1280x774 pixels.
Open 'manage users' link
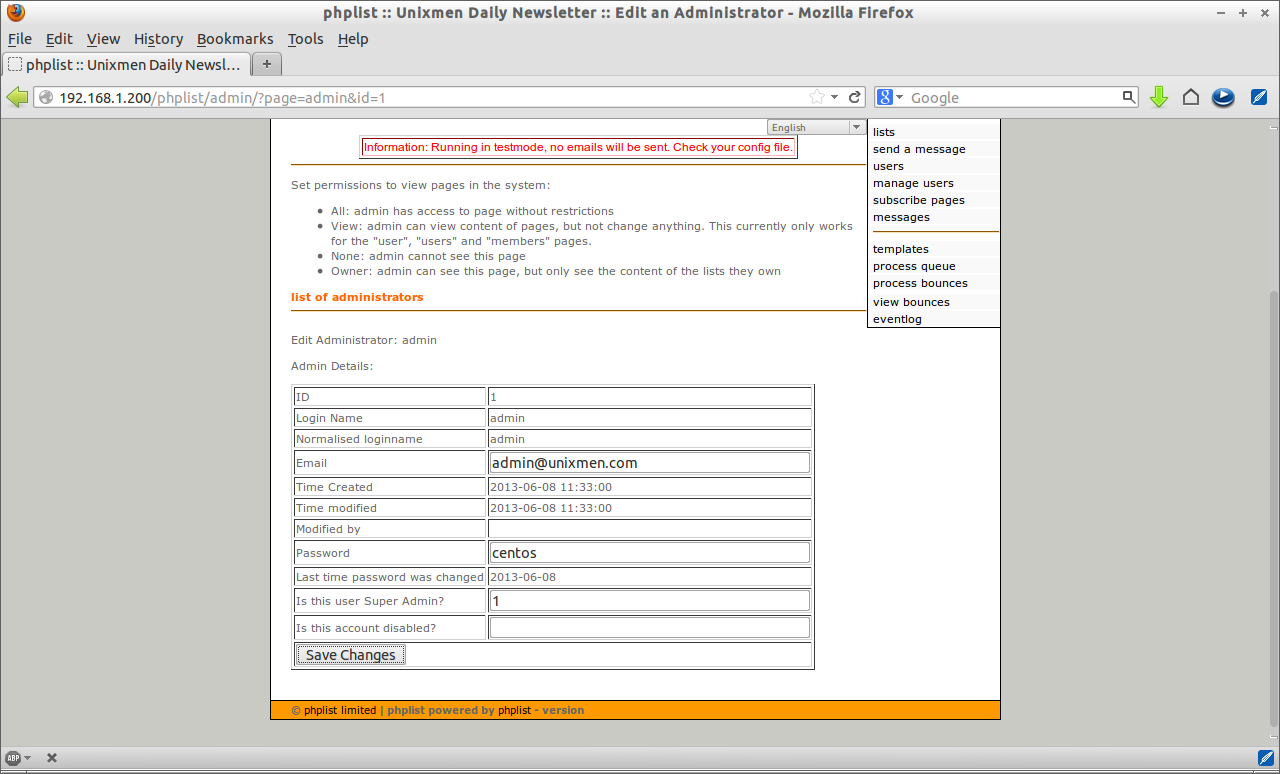pos(913,183)
